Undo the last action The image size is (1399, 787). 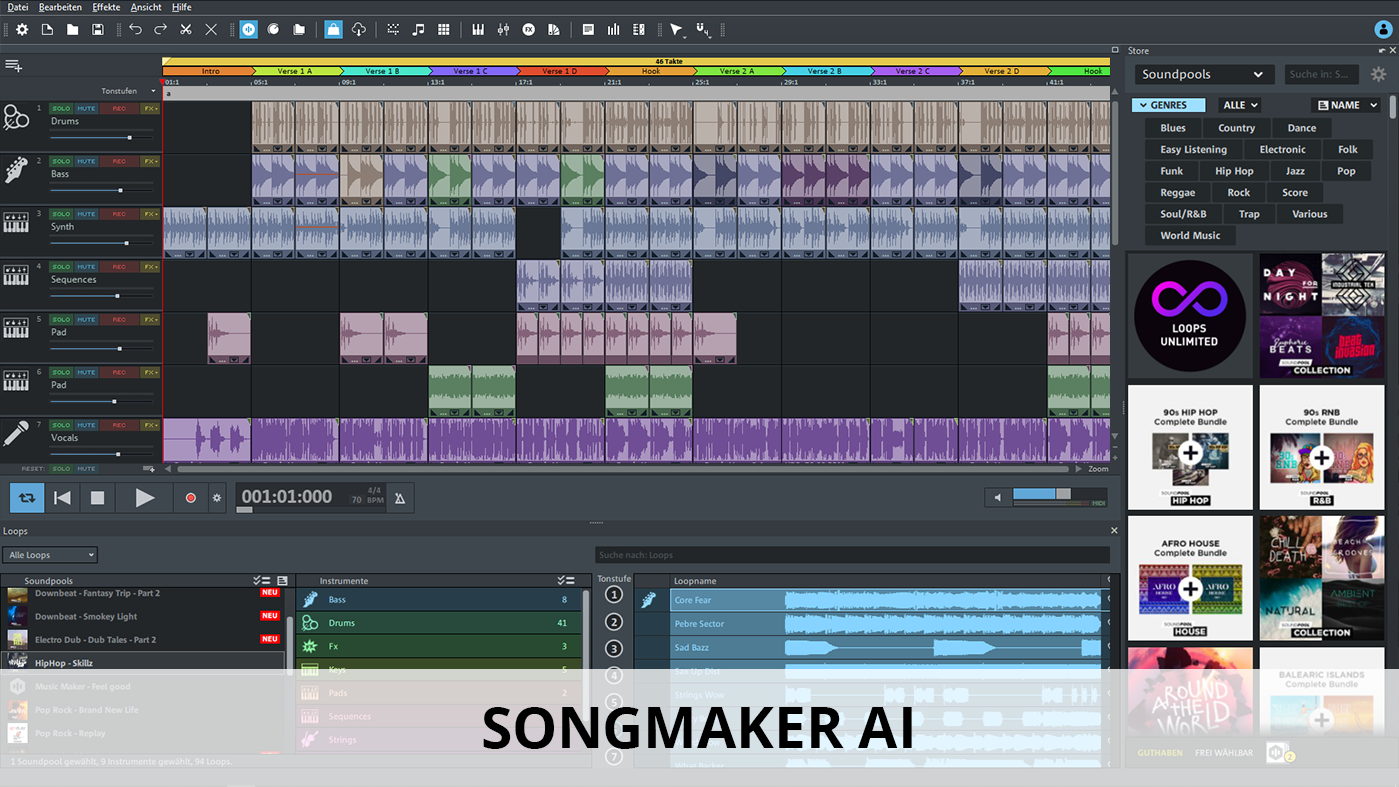tap(135, 30)
